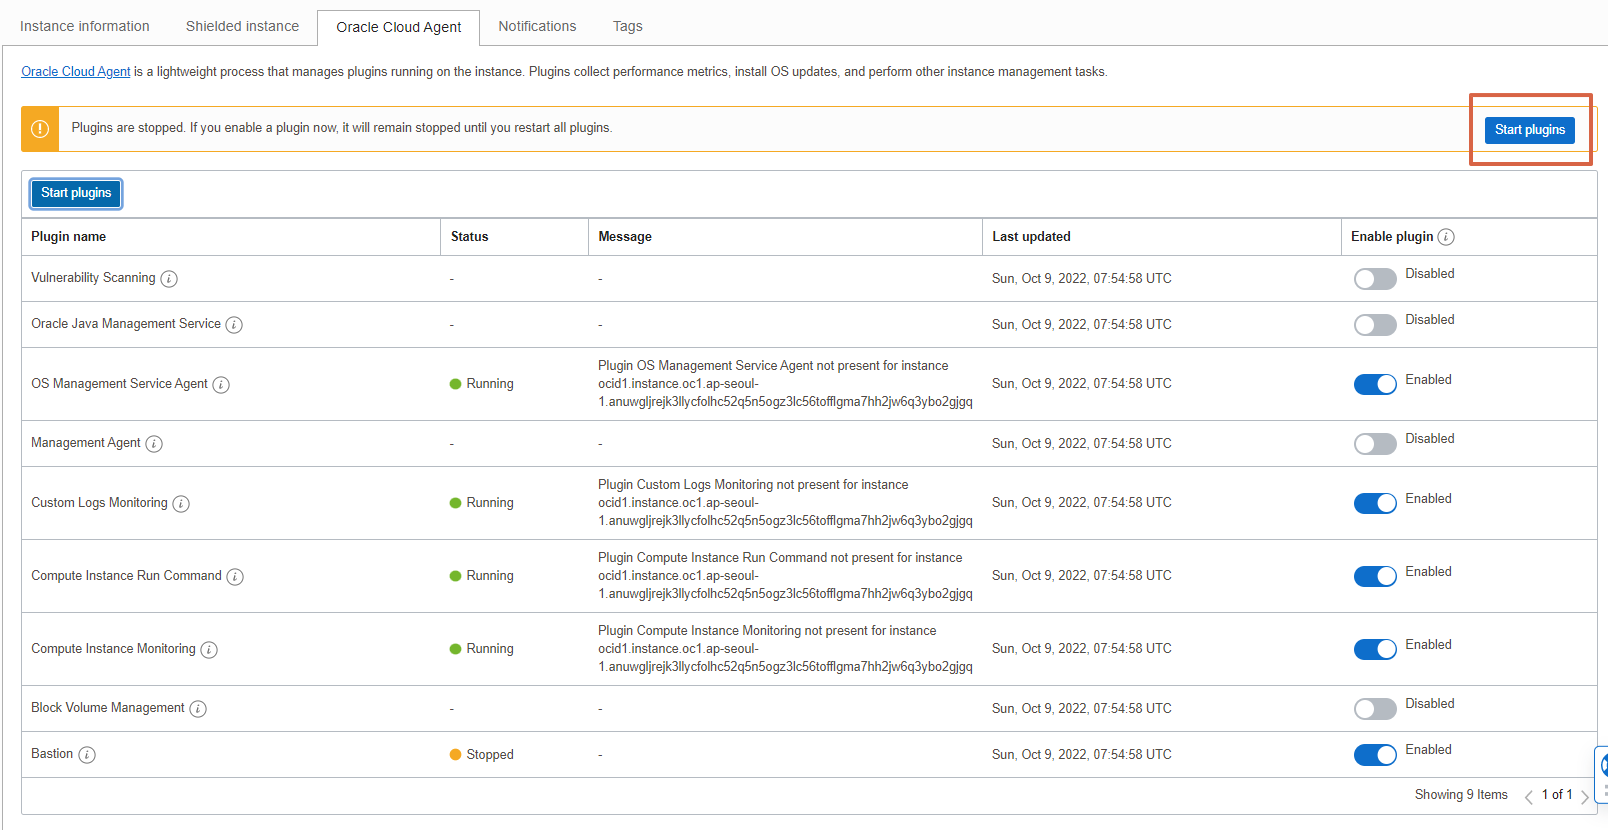
Task: Click message for OS Management Service Agent
Action: pos(785,384)
